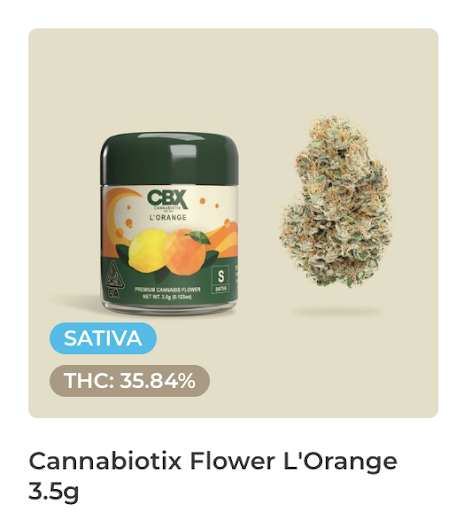Click the shadow beneath the flower bud
464x512 pixels.
coord(337,312)
